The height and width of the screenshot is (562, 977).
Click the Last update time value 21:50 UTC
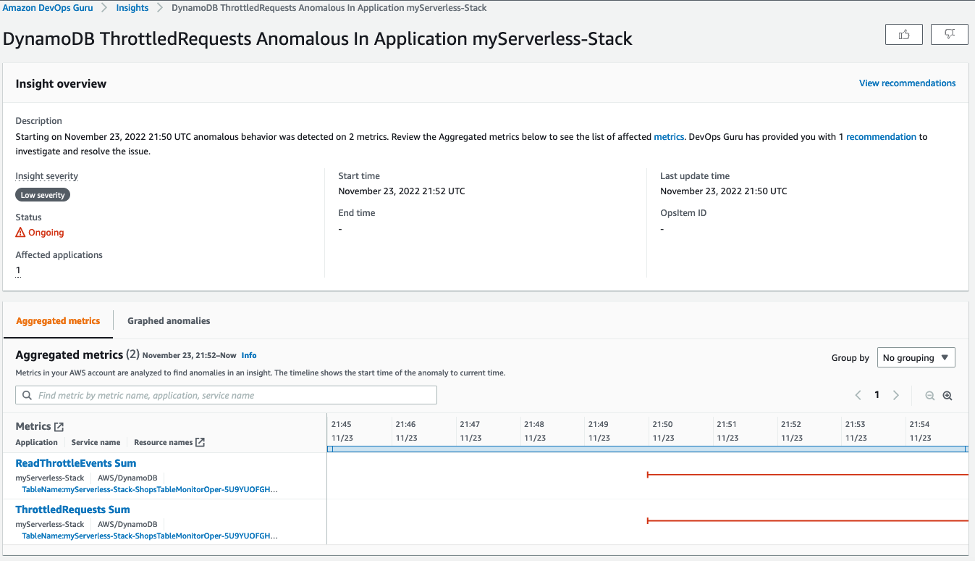[723, 191]
